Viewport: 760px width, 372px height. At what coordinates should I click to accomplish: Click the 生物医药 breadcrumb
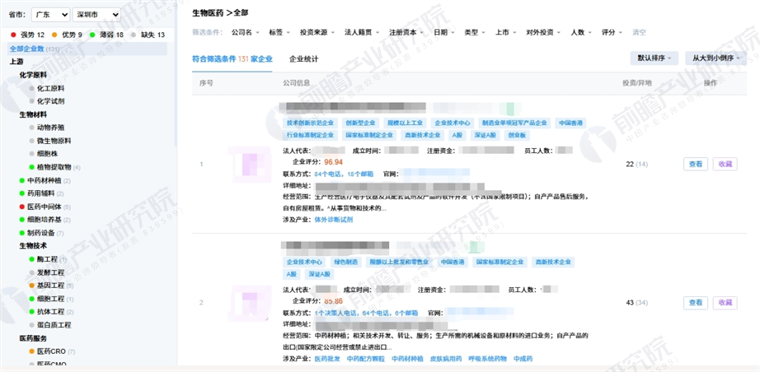click(x=207, y=13)
